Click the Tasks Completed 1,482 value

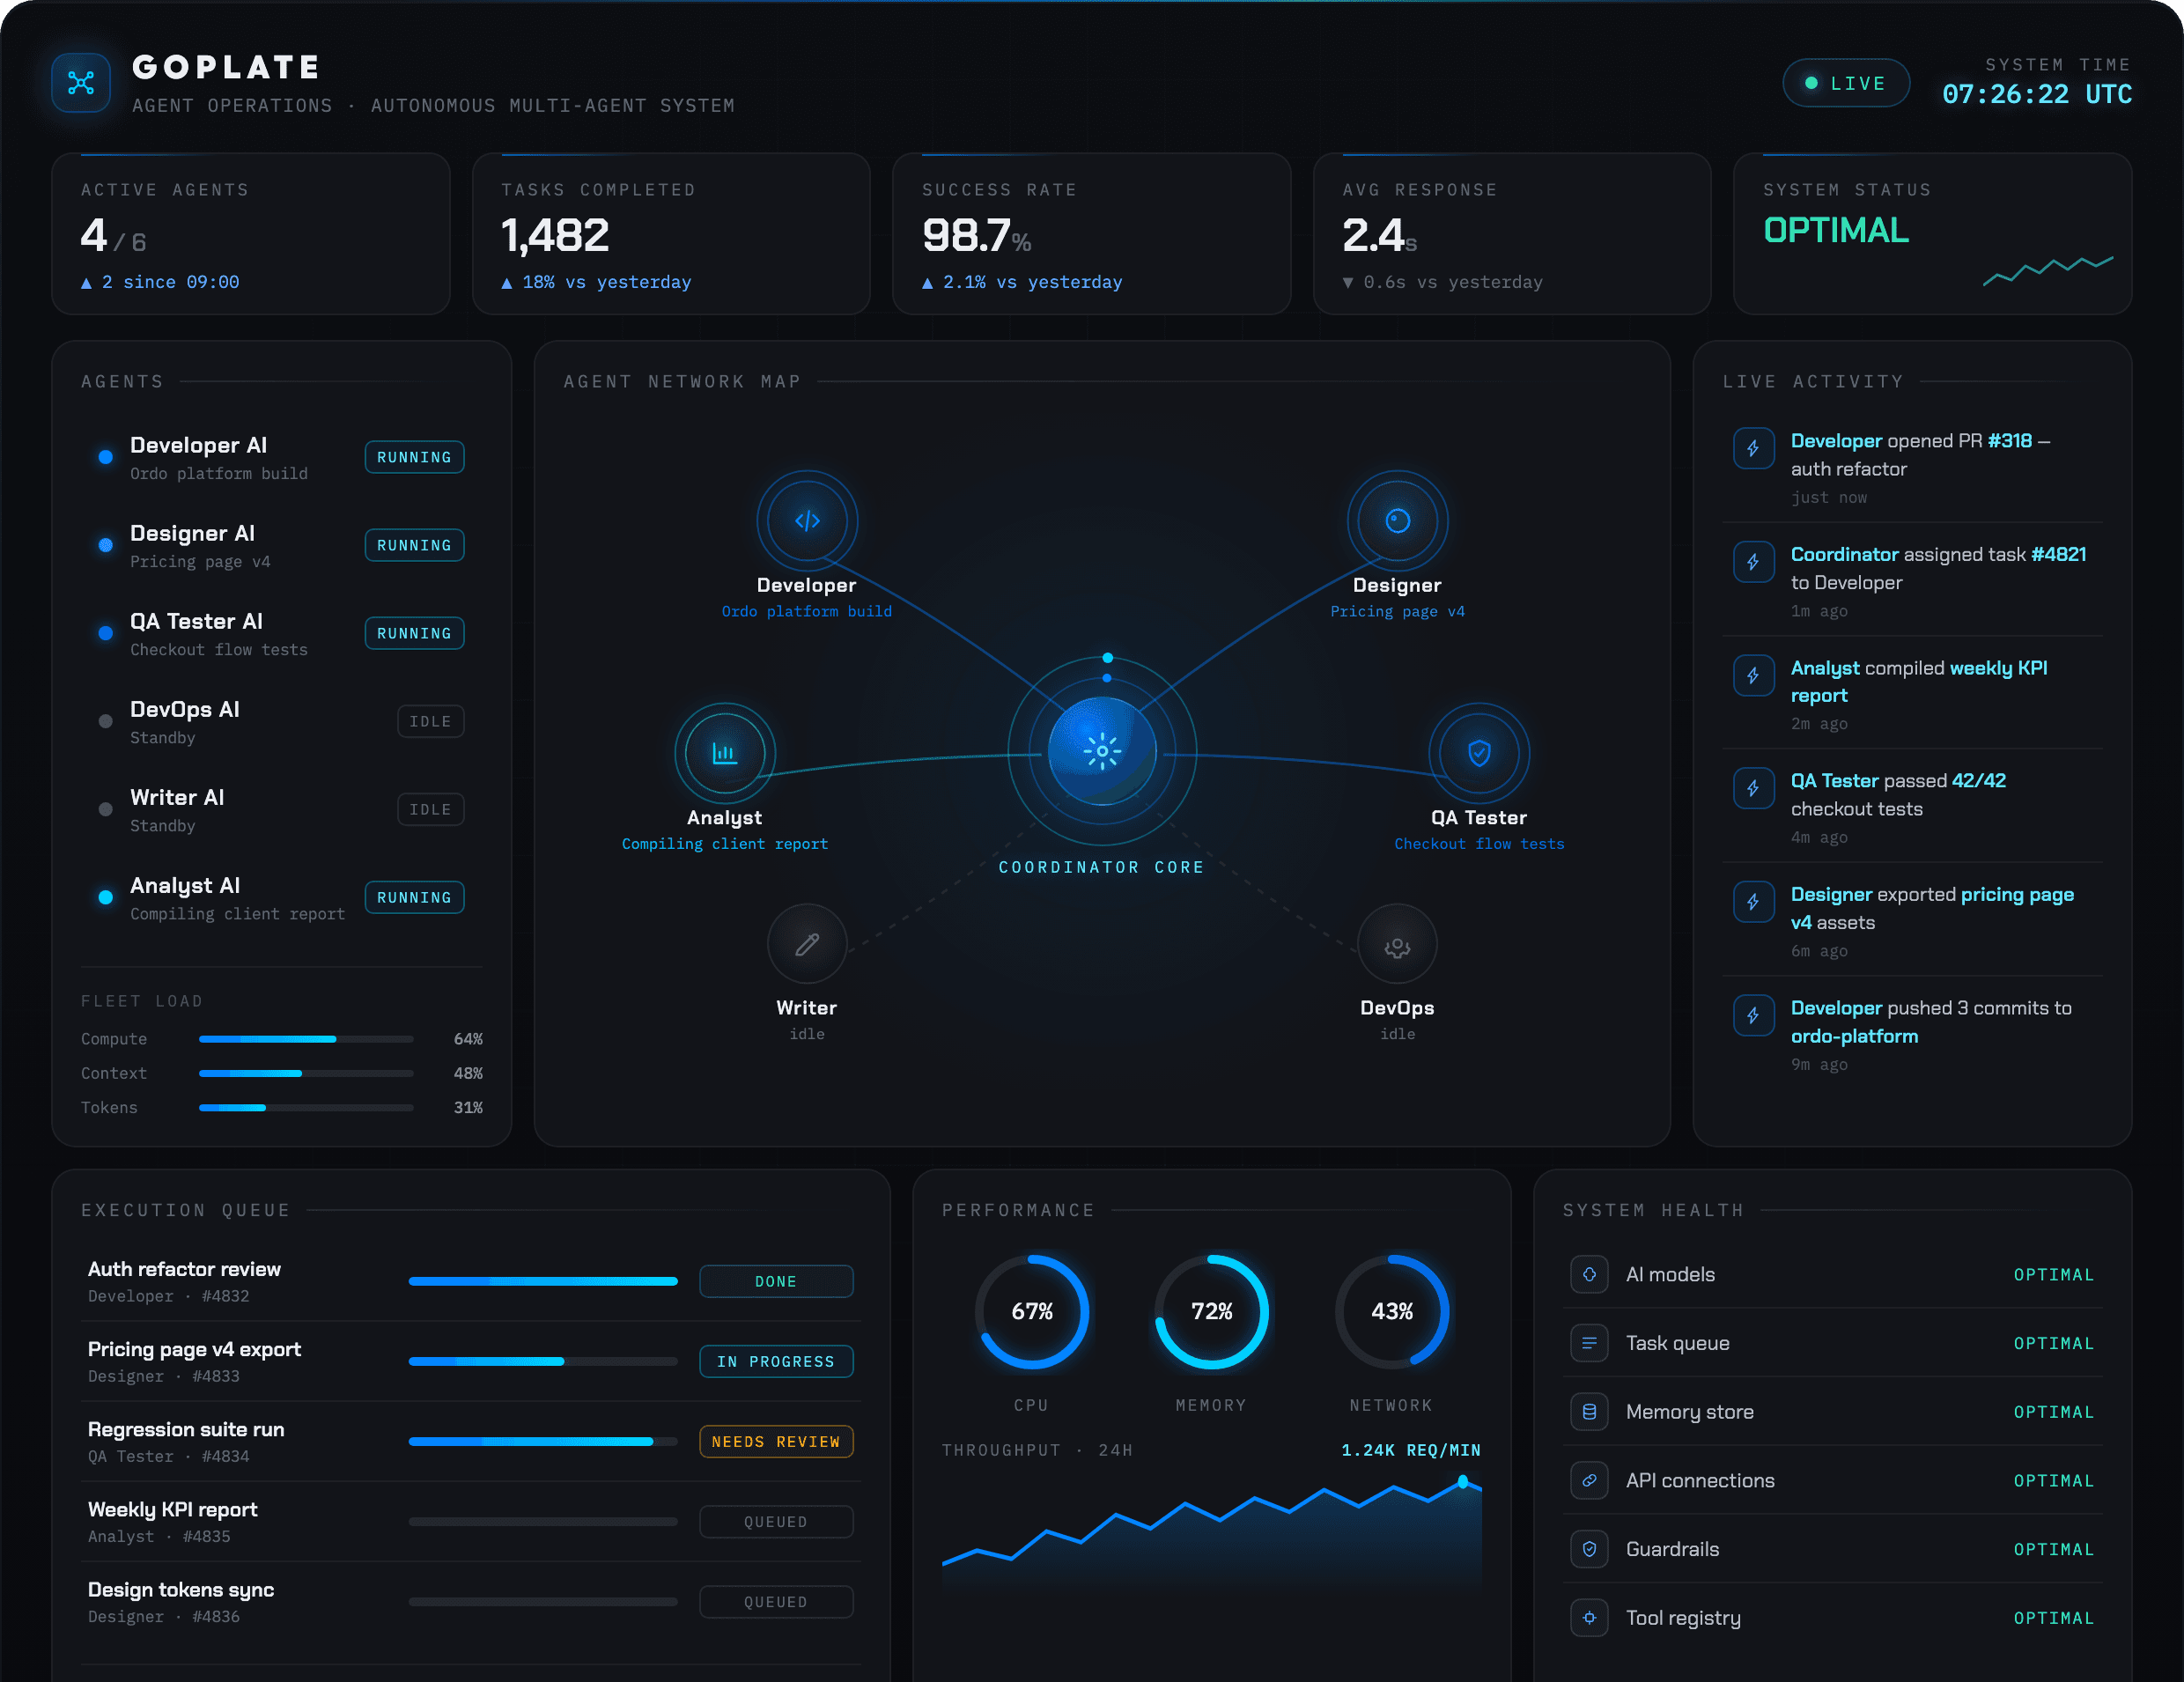[555, 236]
